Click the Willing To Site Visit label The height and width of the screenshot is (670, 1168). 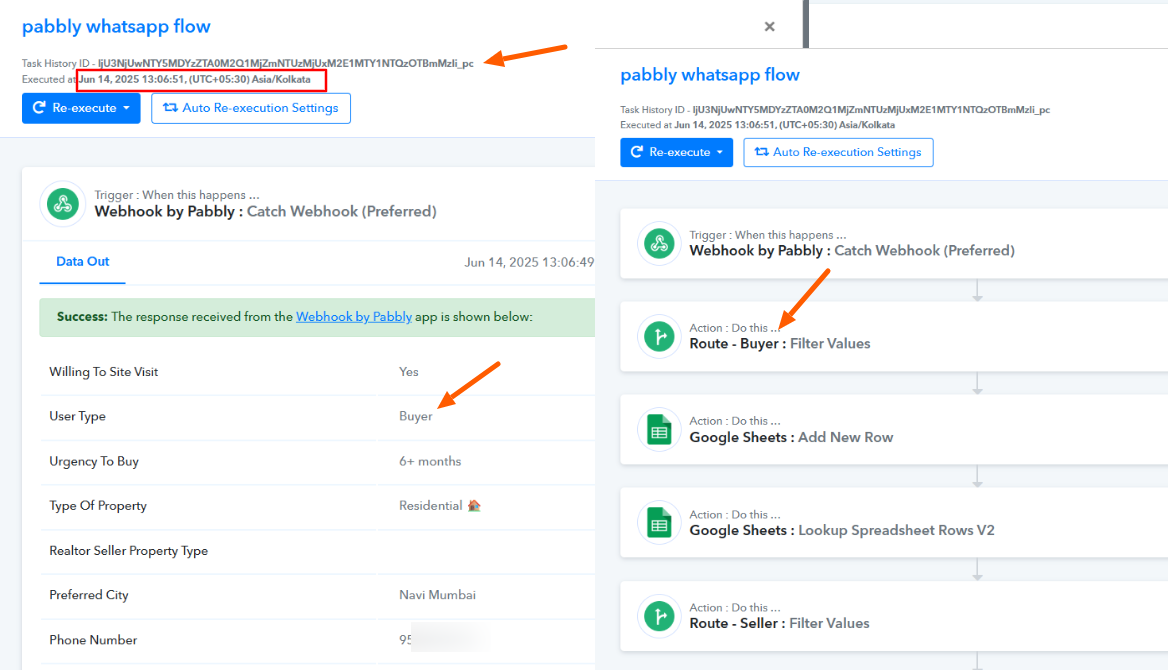point(104,372)
